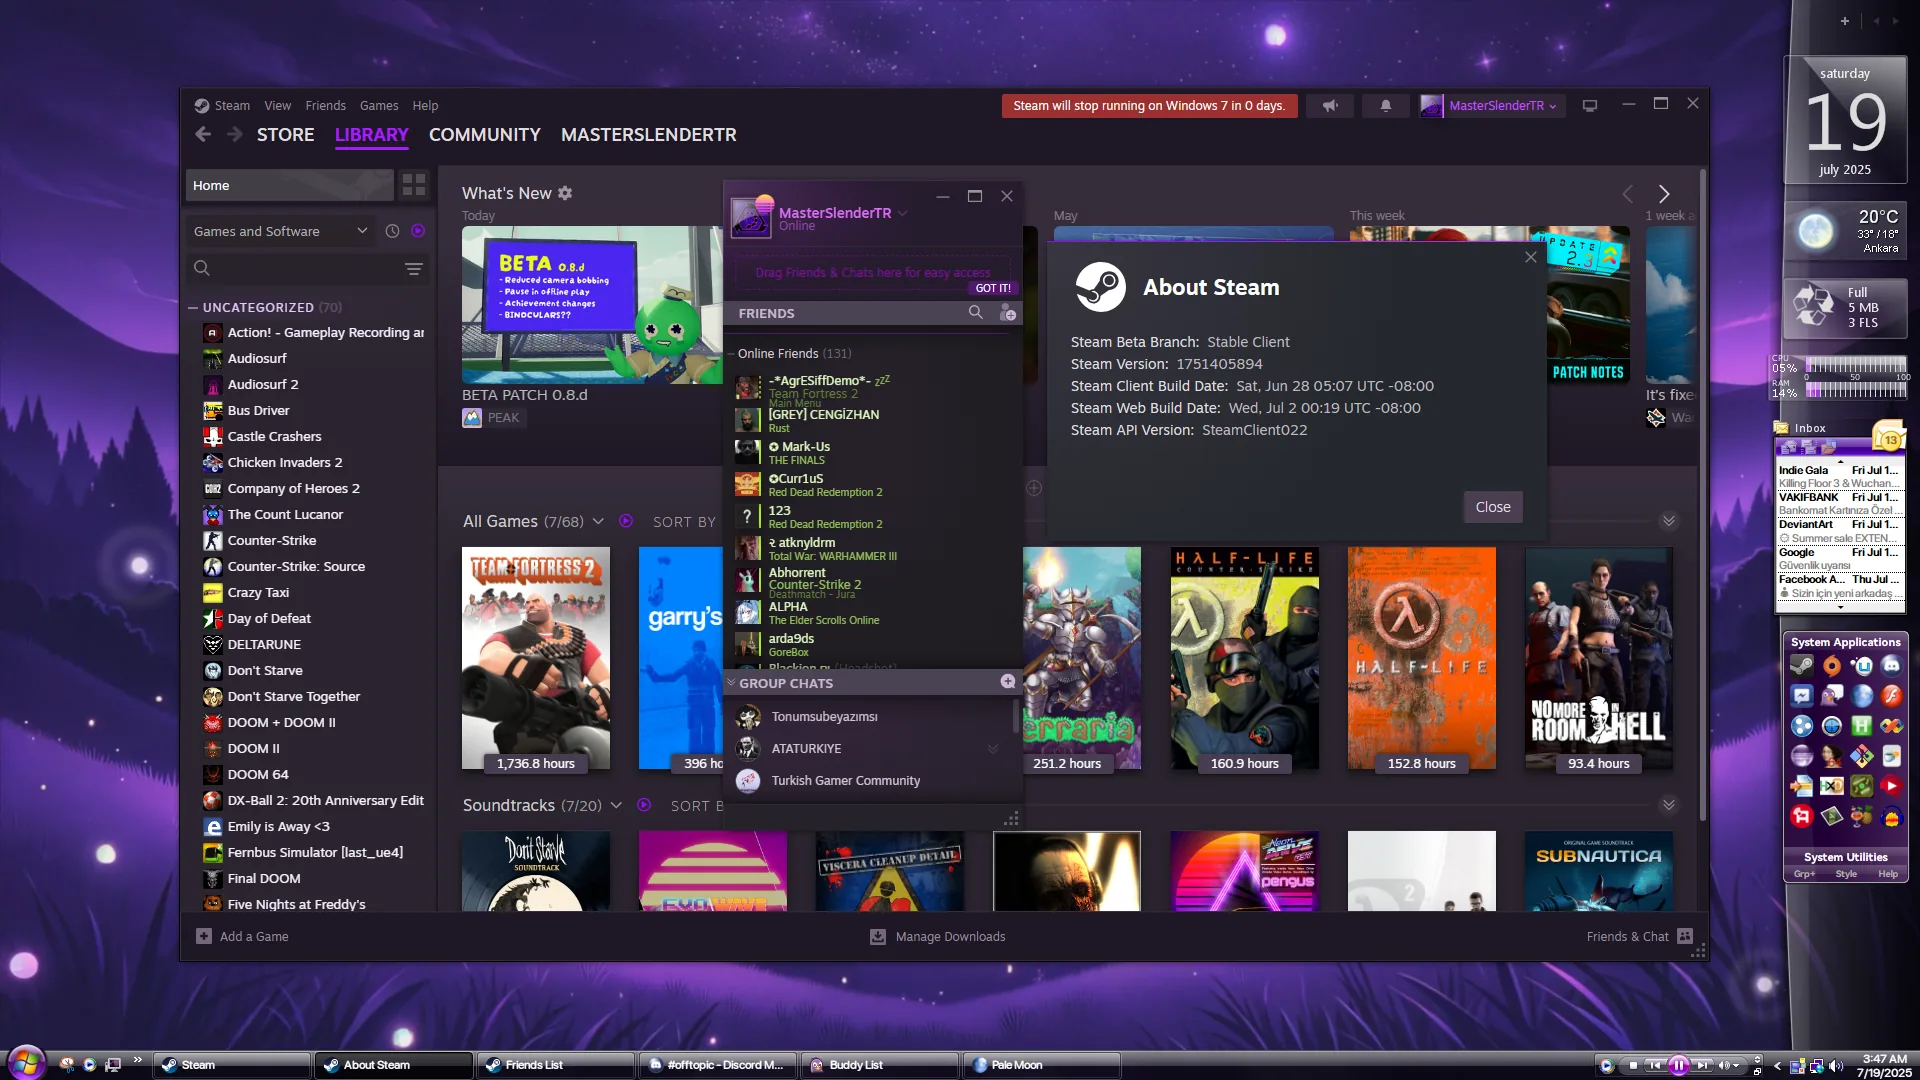This screenshot has width=1920, height=1080.
Task: Close the About Steam dialog with Close
Action: click(1493, 507)
